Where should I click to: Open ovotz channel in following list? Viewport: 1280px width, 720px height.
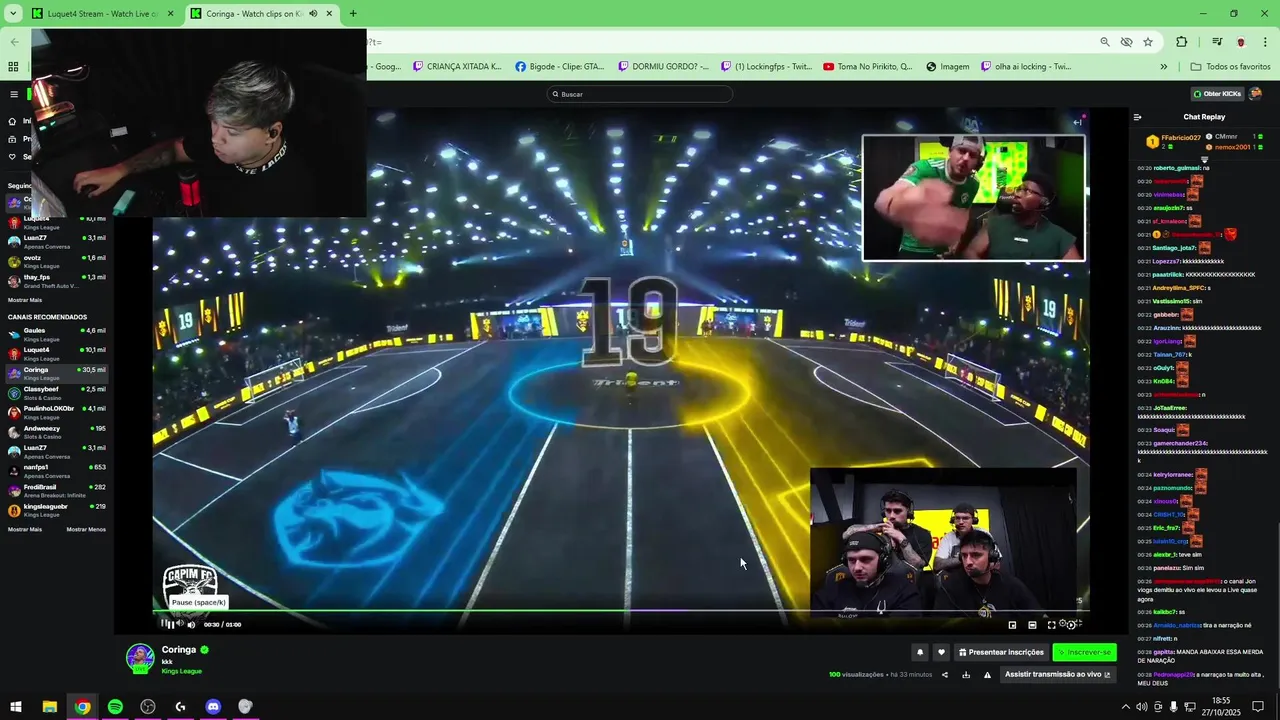click(57, 261)
